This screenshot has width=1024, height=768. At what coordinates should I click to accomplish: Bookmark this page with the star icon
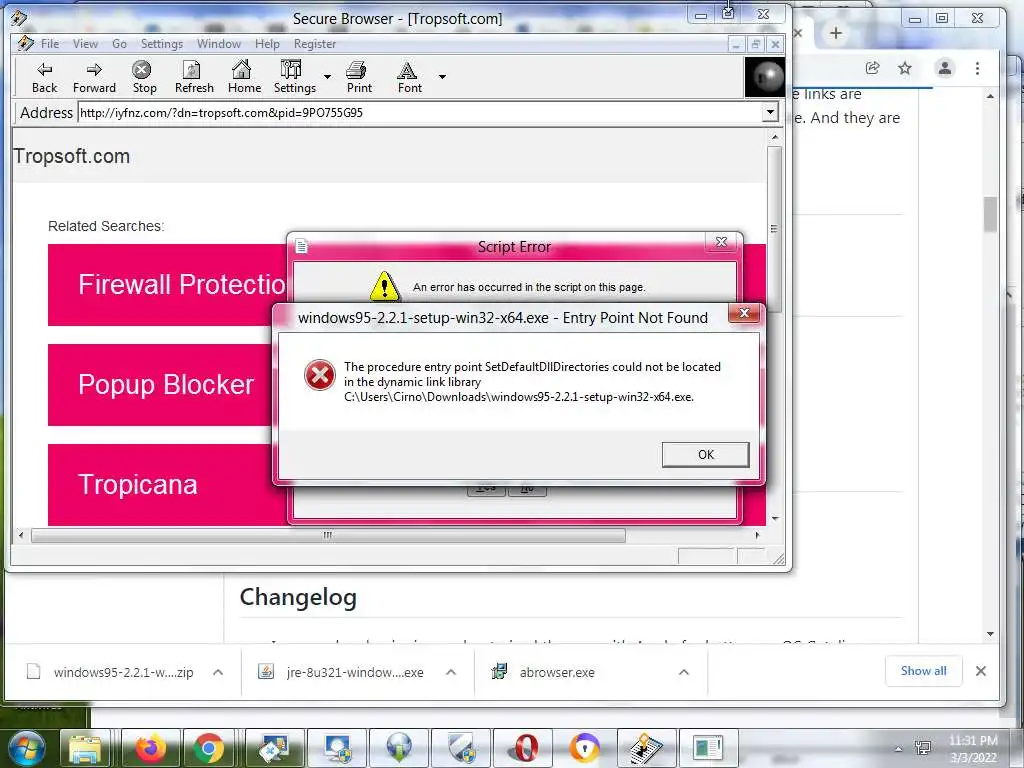coord(904,68)
